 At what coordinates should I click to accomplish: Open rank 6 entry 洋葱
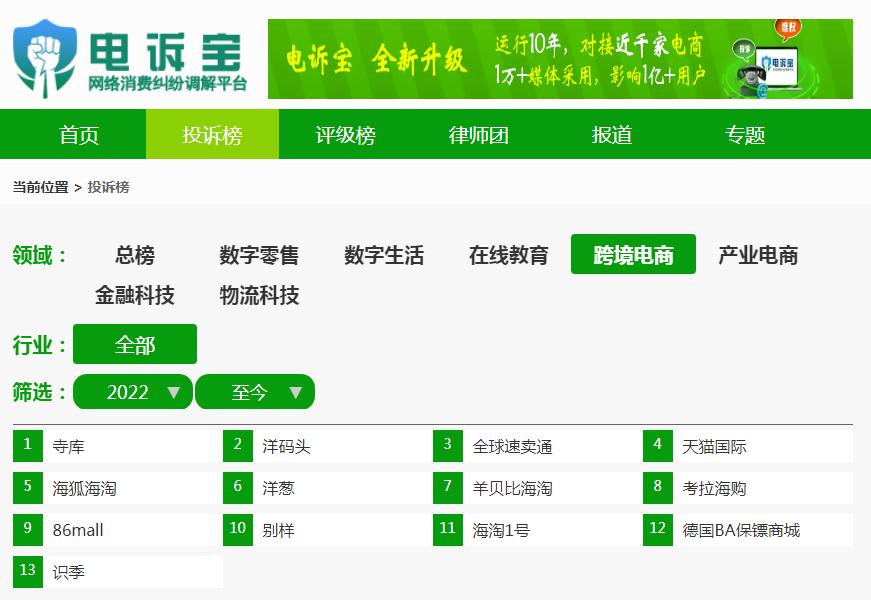(328, 488)
